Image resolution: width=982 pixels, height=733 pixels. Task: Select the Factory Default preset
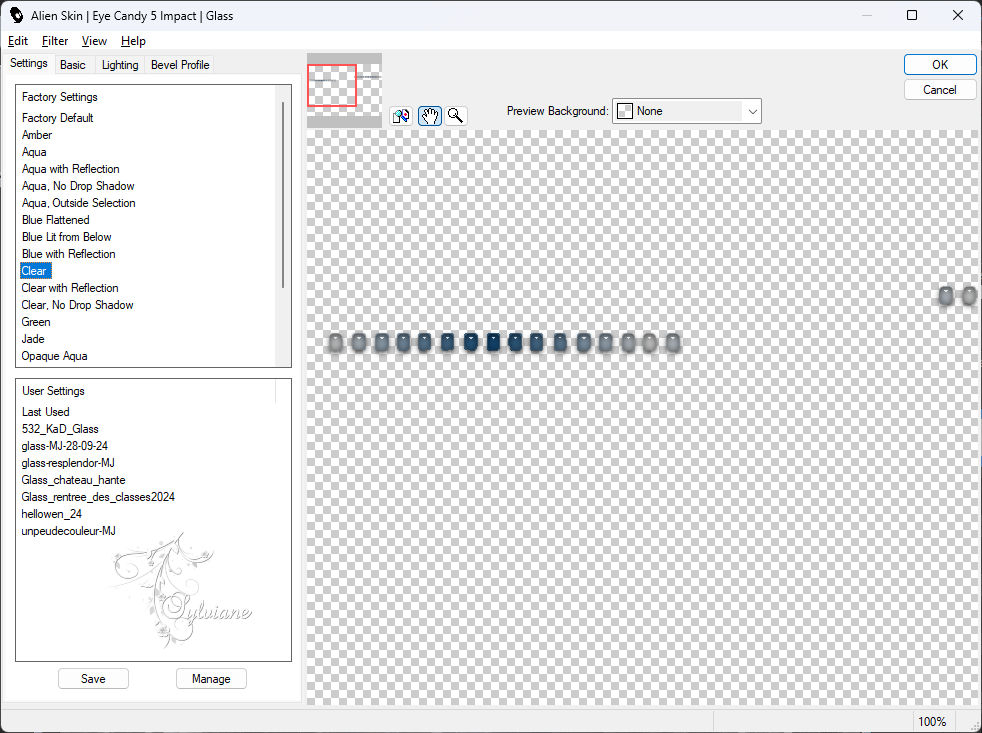(x=58, y=118)
